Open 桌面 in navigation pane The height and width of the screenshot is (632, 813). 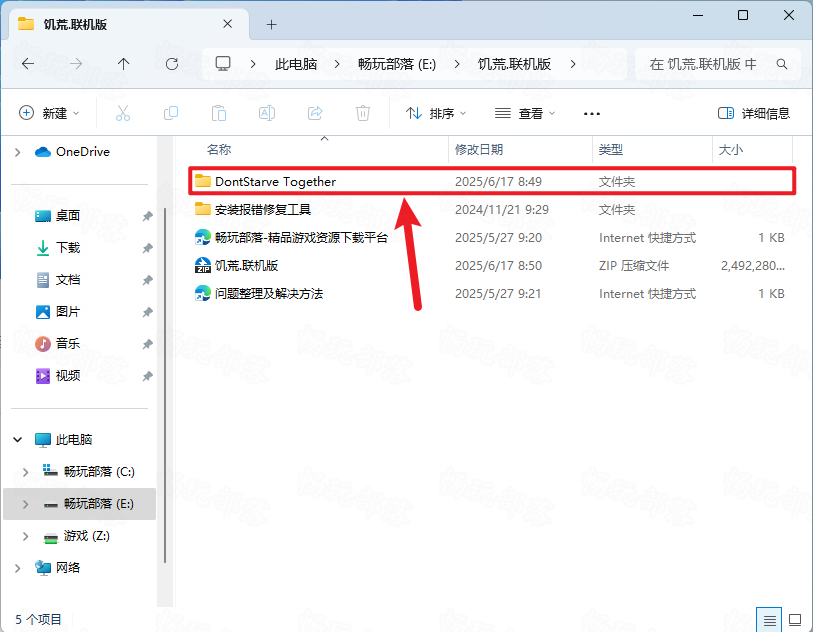(67, 216)
